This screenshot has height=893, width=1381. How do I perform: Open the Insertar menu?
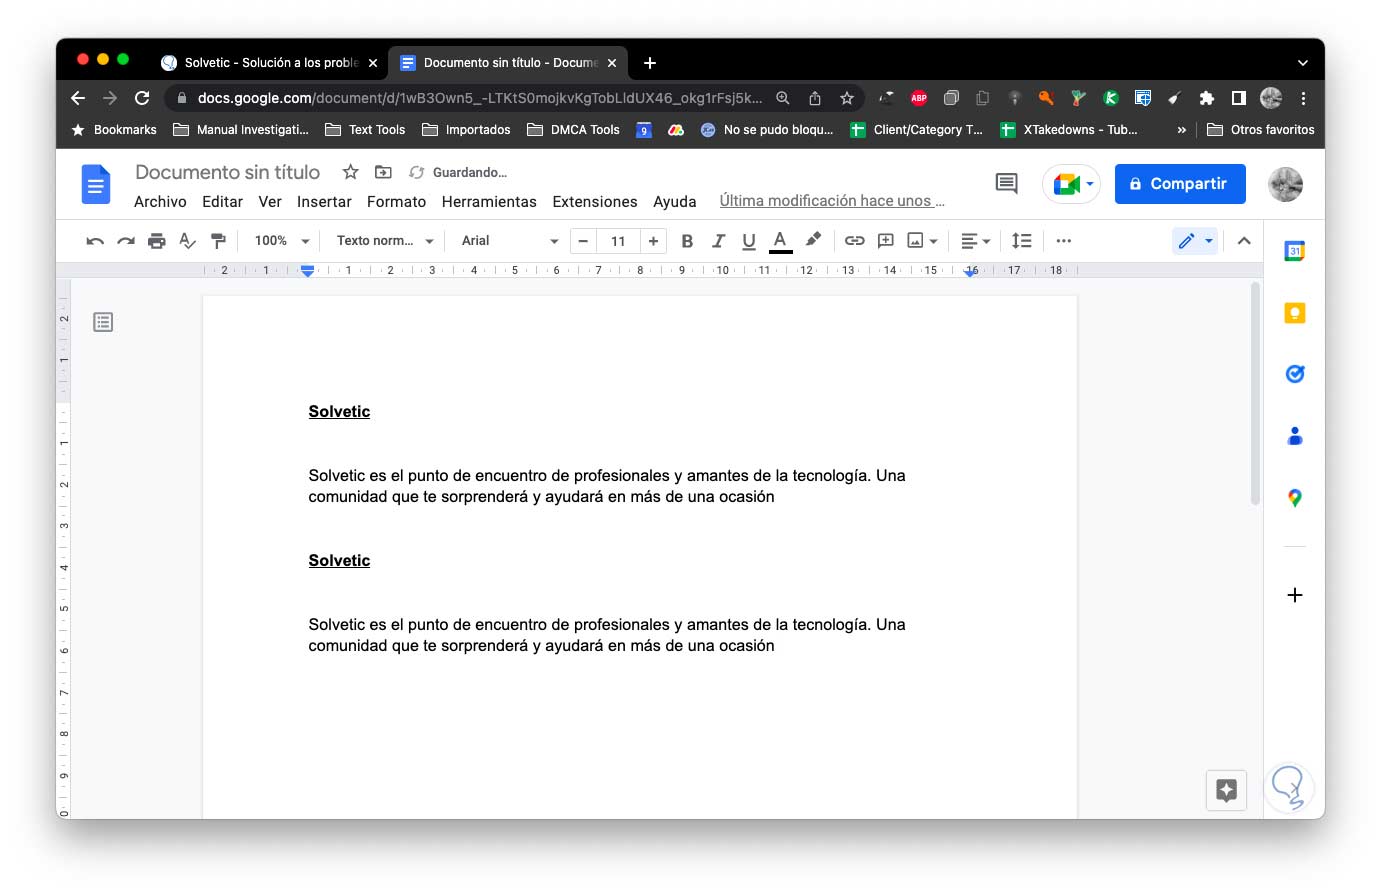point(324,202)
